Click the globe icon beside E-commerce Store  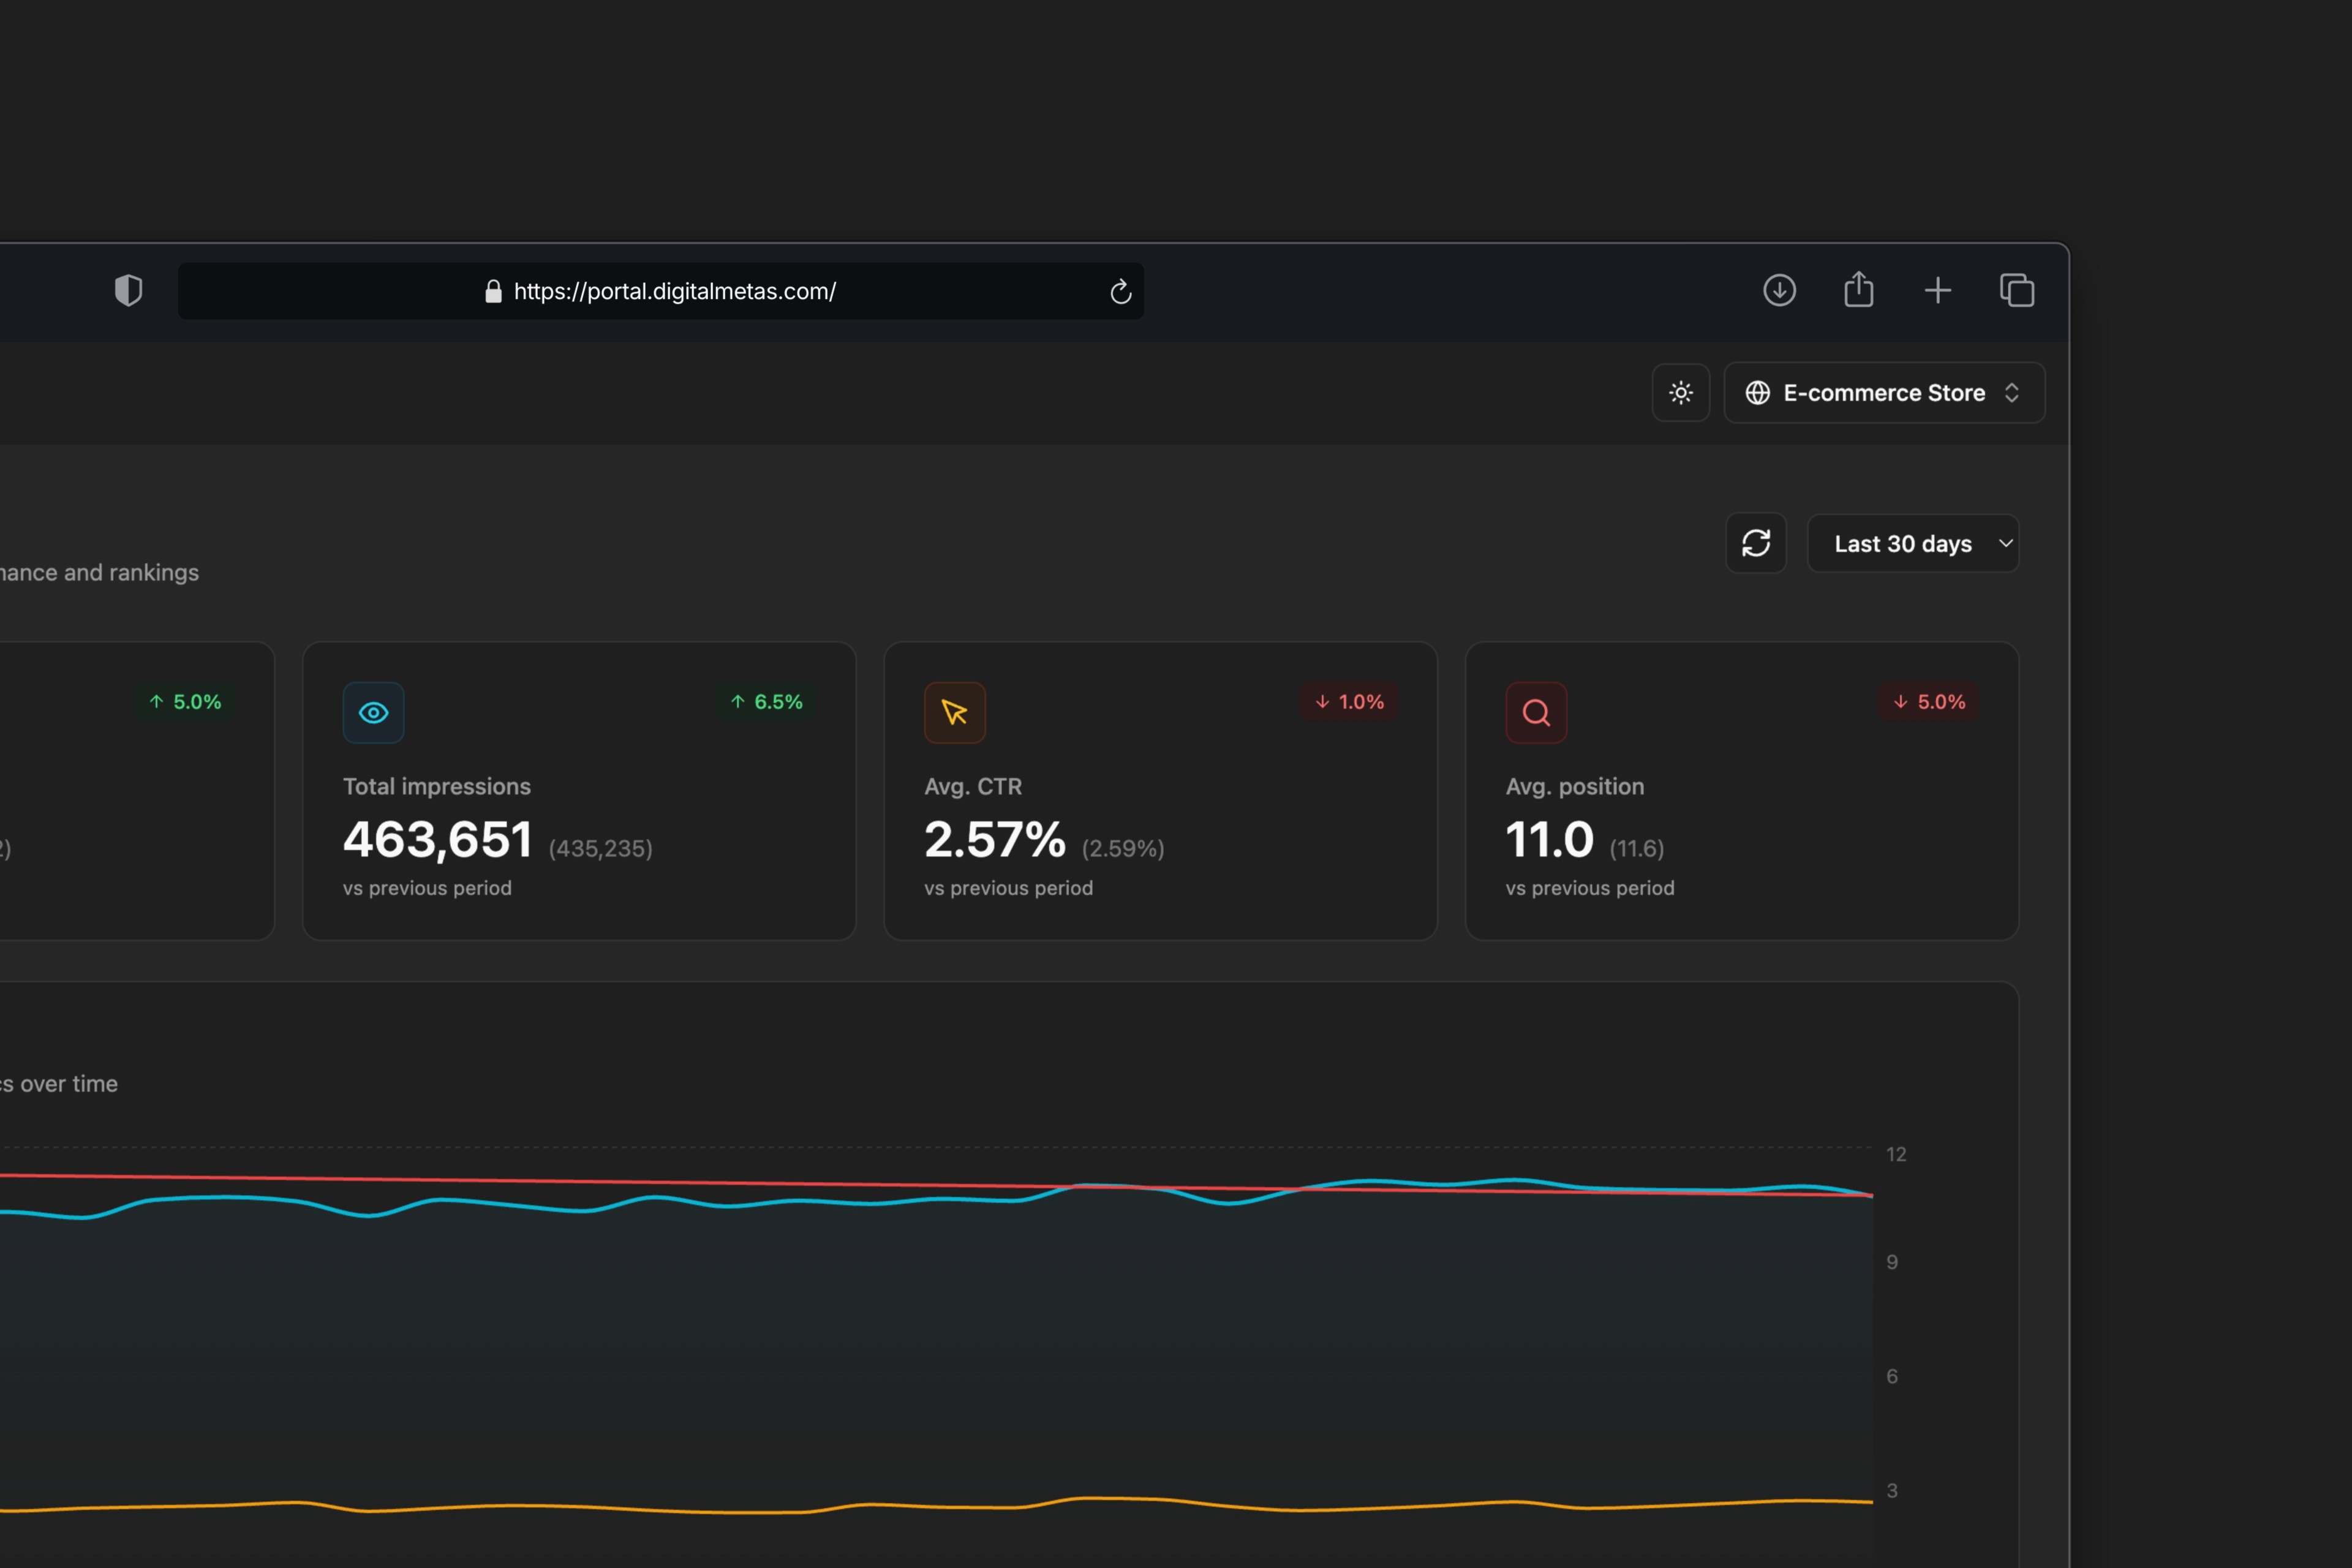1757,392
